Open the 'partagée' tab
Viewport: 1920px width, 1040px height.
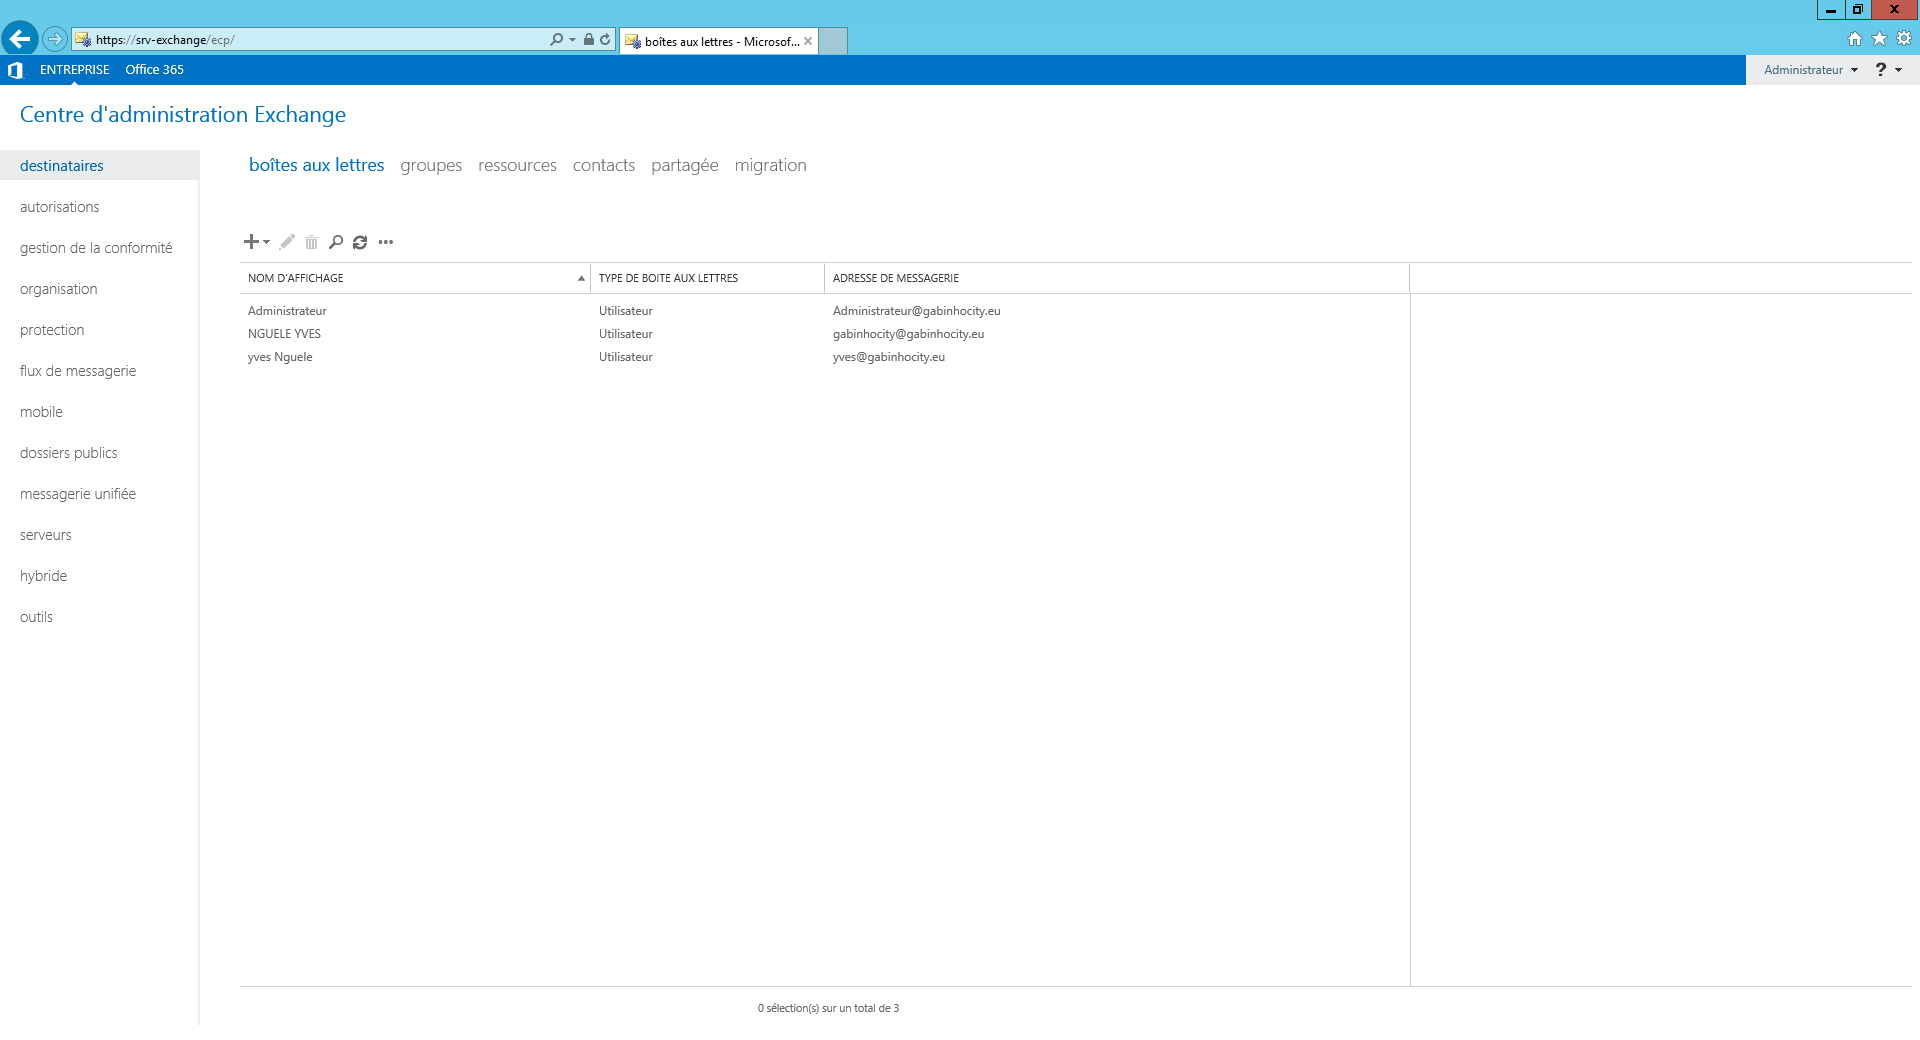[684, 165]
